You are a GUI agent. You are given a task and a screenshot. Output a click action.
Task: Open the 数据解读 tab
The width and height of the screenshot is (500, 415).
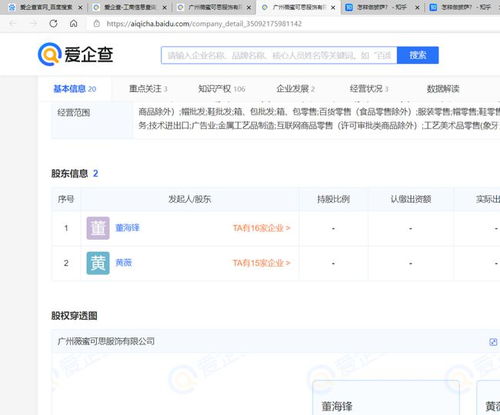click(443, 89)
